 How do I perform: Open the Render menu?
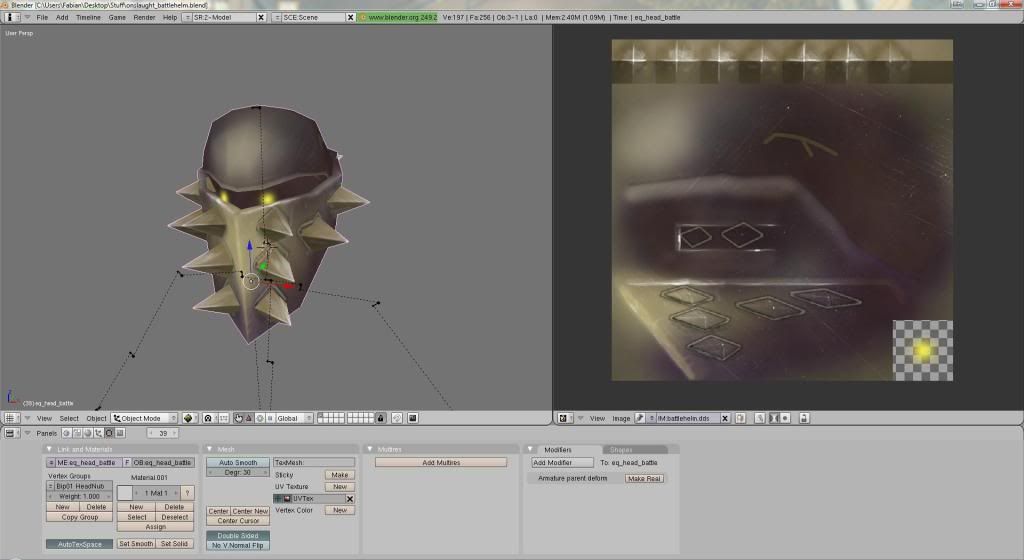144,17
